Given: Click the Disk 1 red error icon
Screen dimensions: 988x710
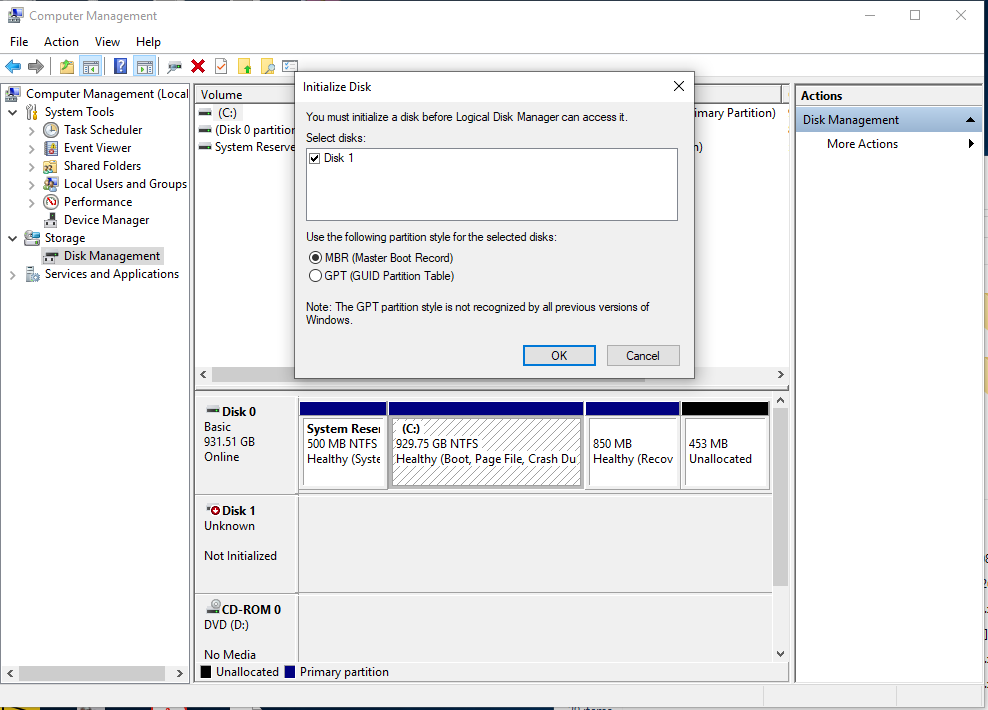Looking at the screenshot, I should 214,510.
